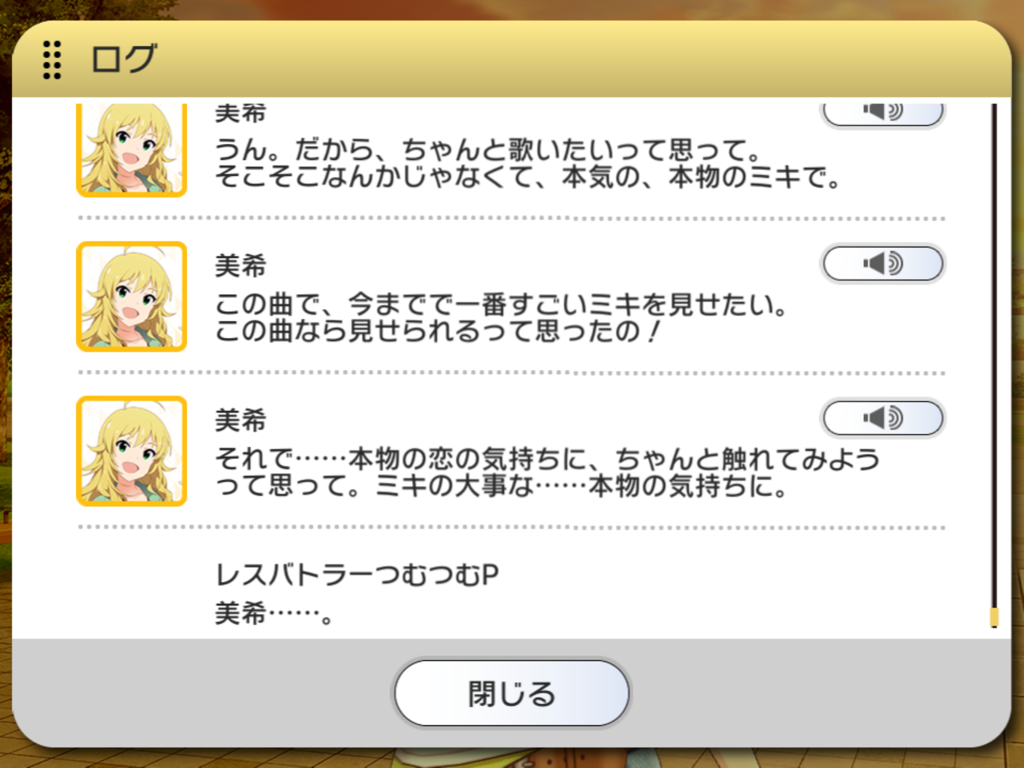Click Miki's portrait beside 'それで……' message
This screenshot has width=1024, height=768.
pos(132,451)
